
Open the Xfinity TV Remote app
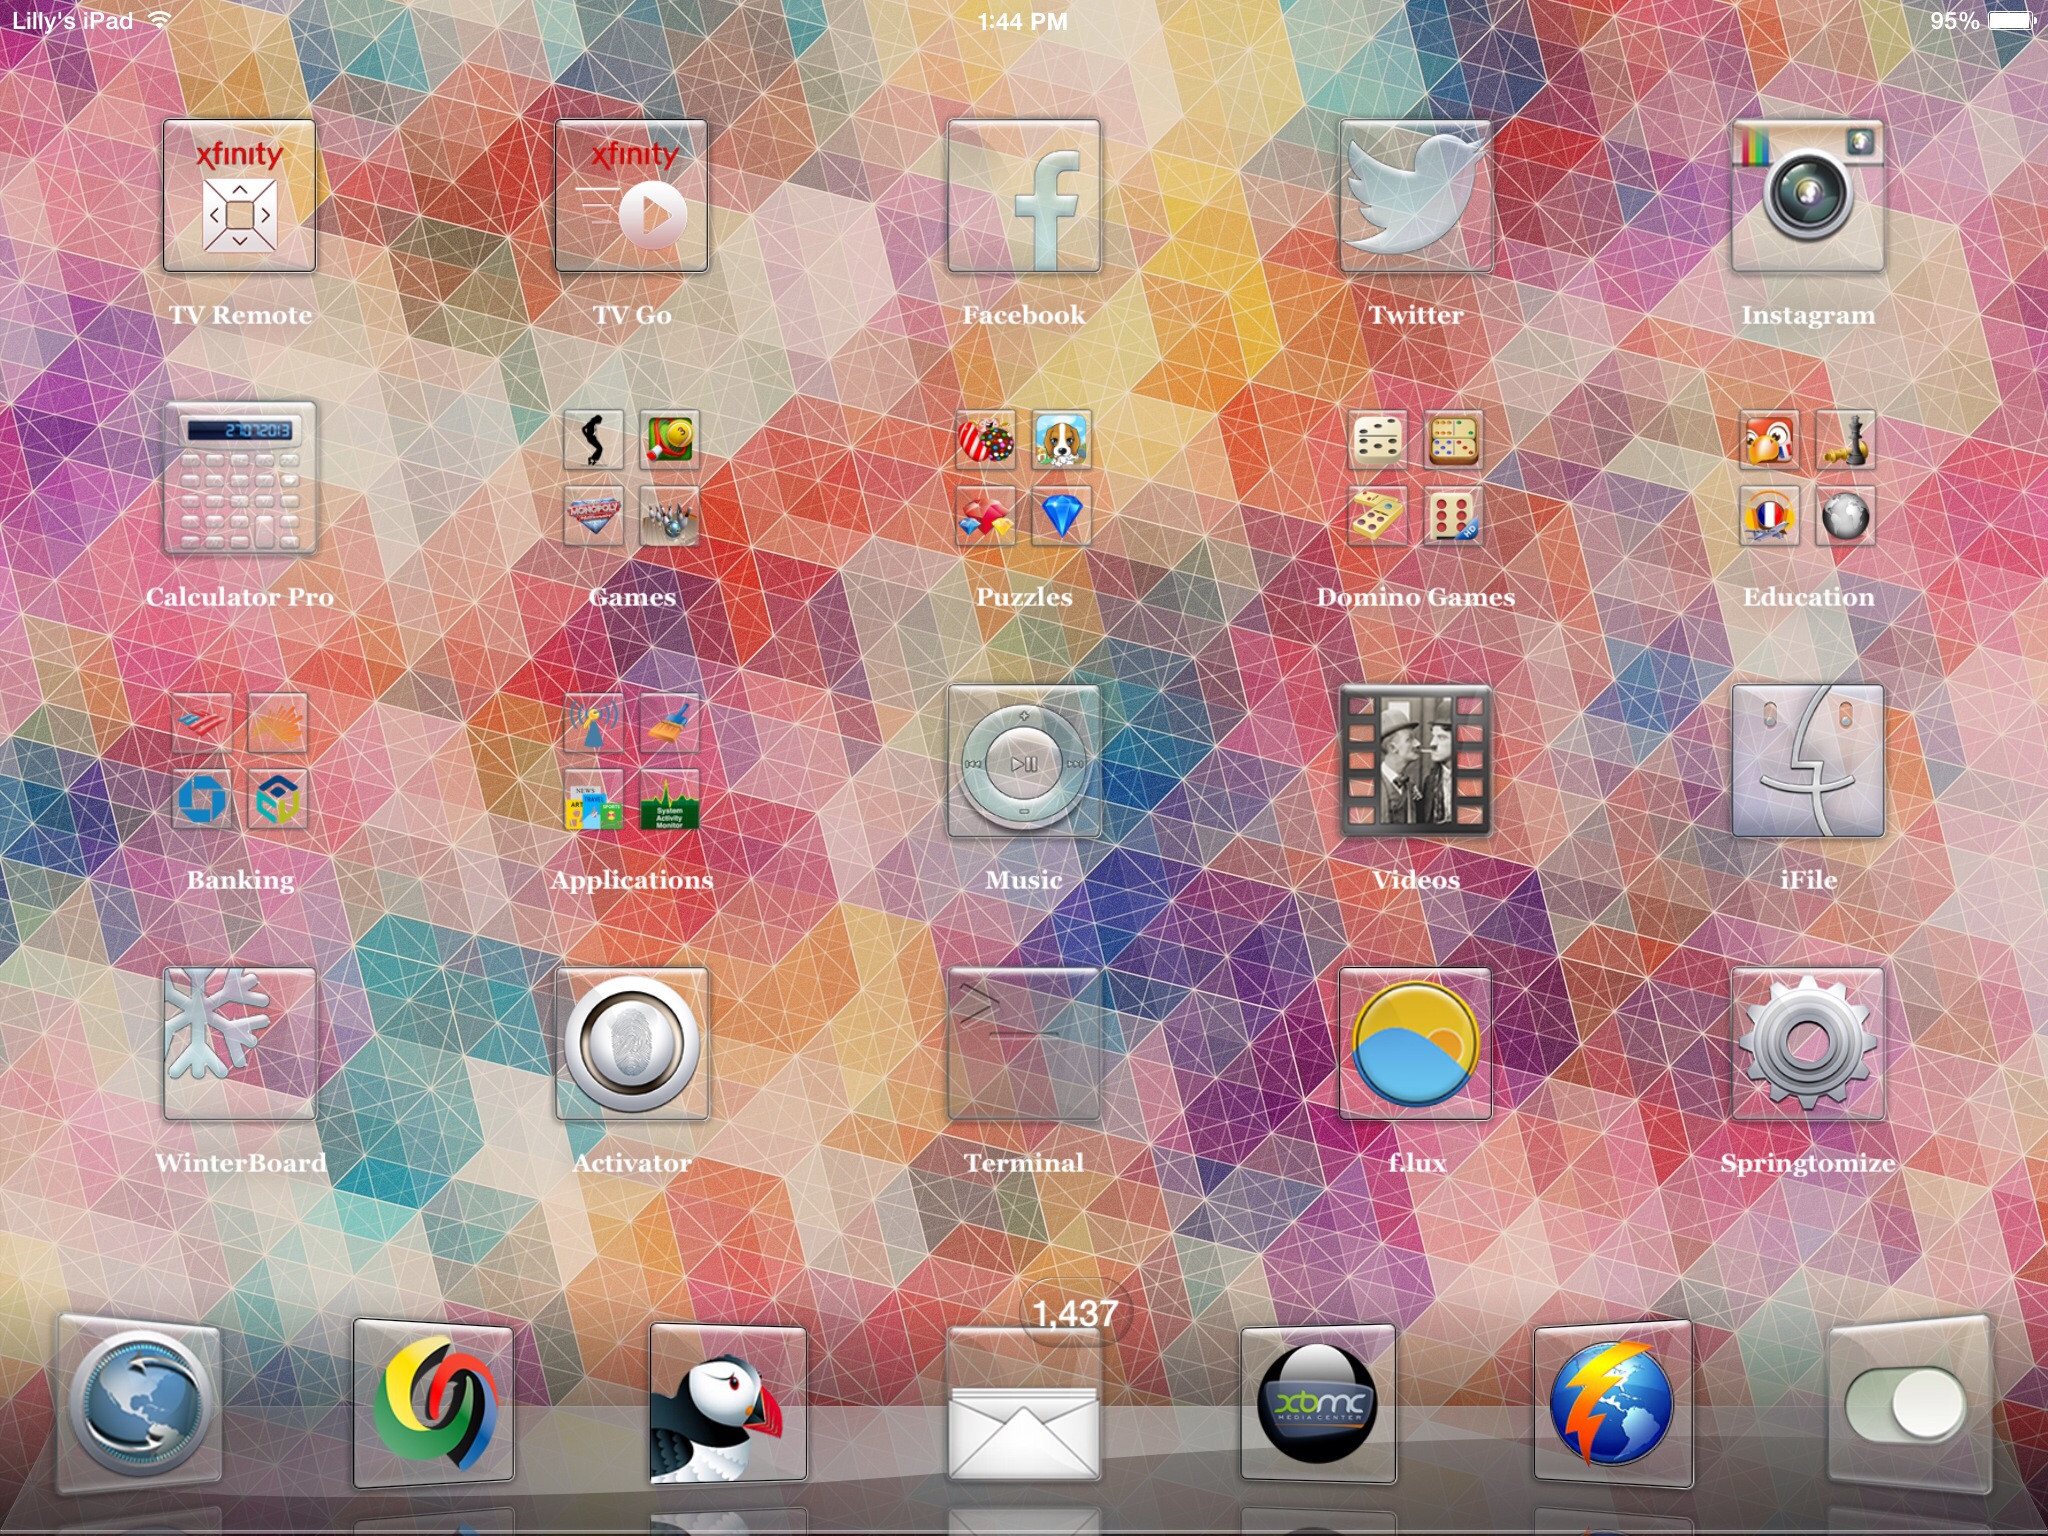[239, 196]
